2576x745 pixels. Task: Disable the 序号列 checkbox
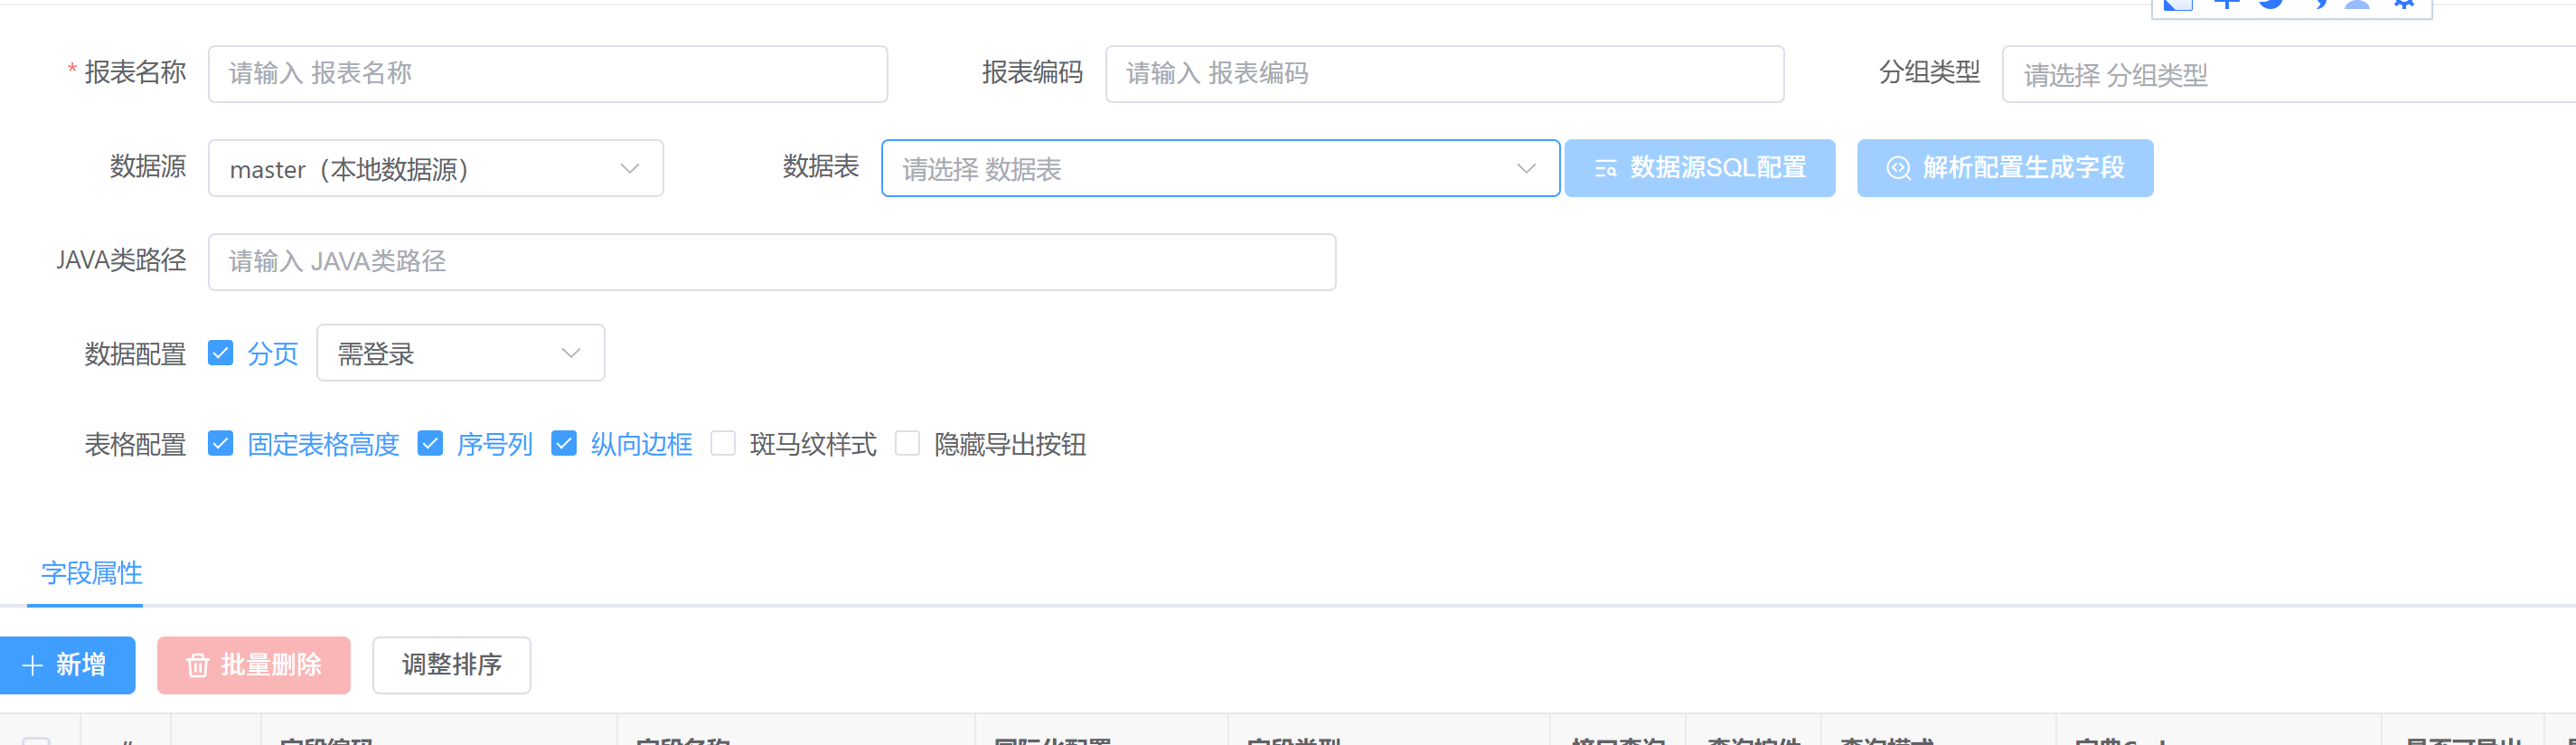click(430, 443)
